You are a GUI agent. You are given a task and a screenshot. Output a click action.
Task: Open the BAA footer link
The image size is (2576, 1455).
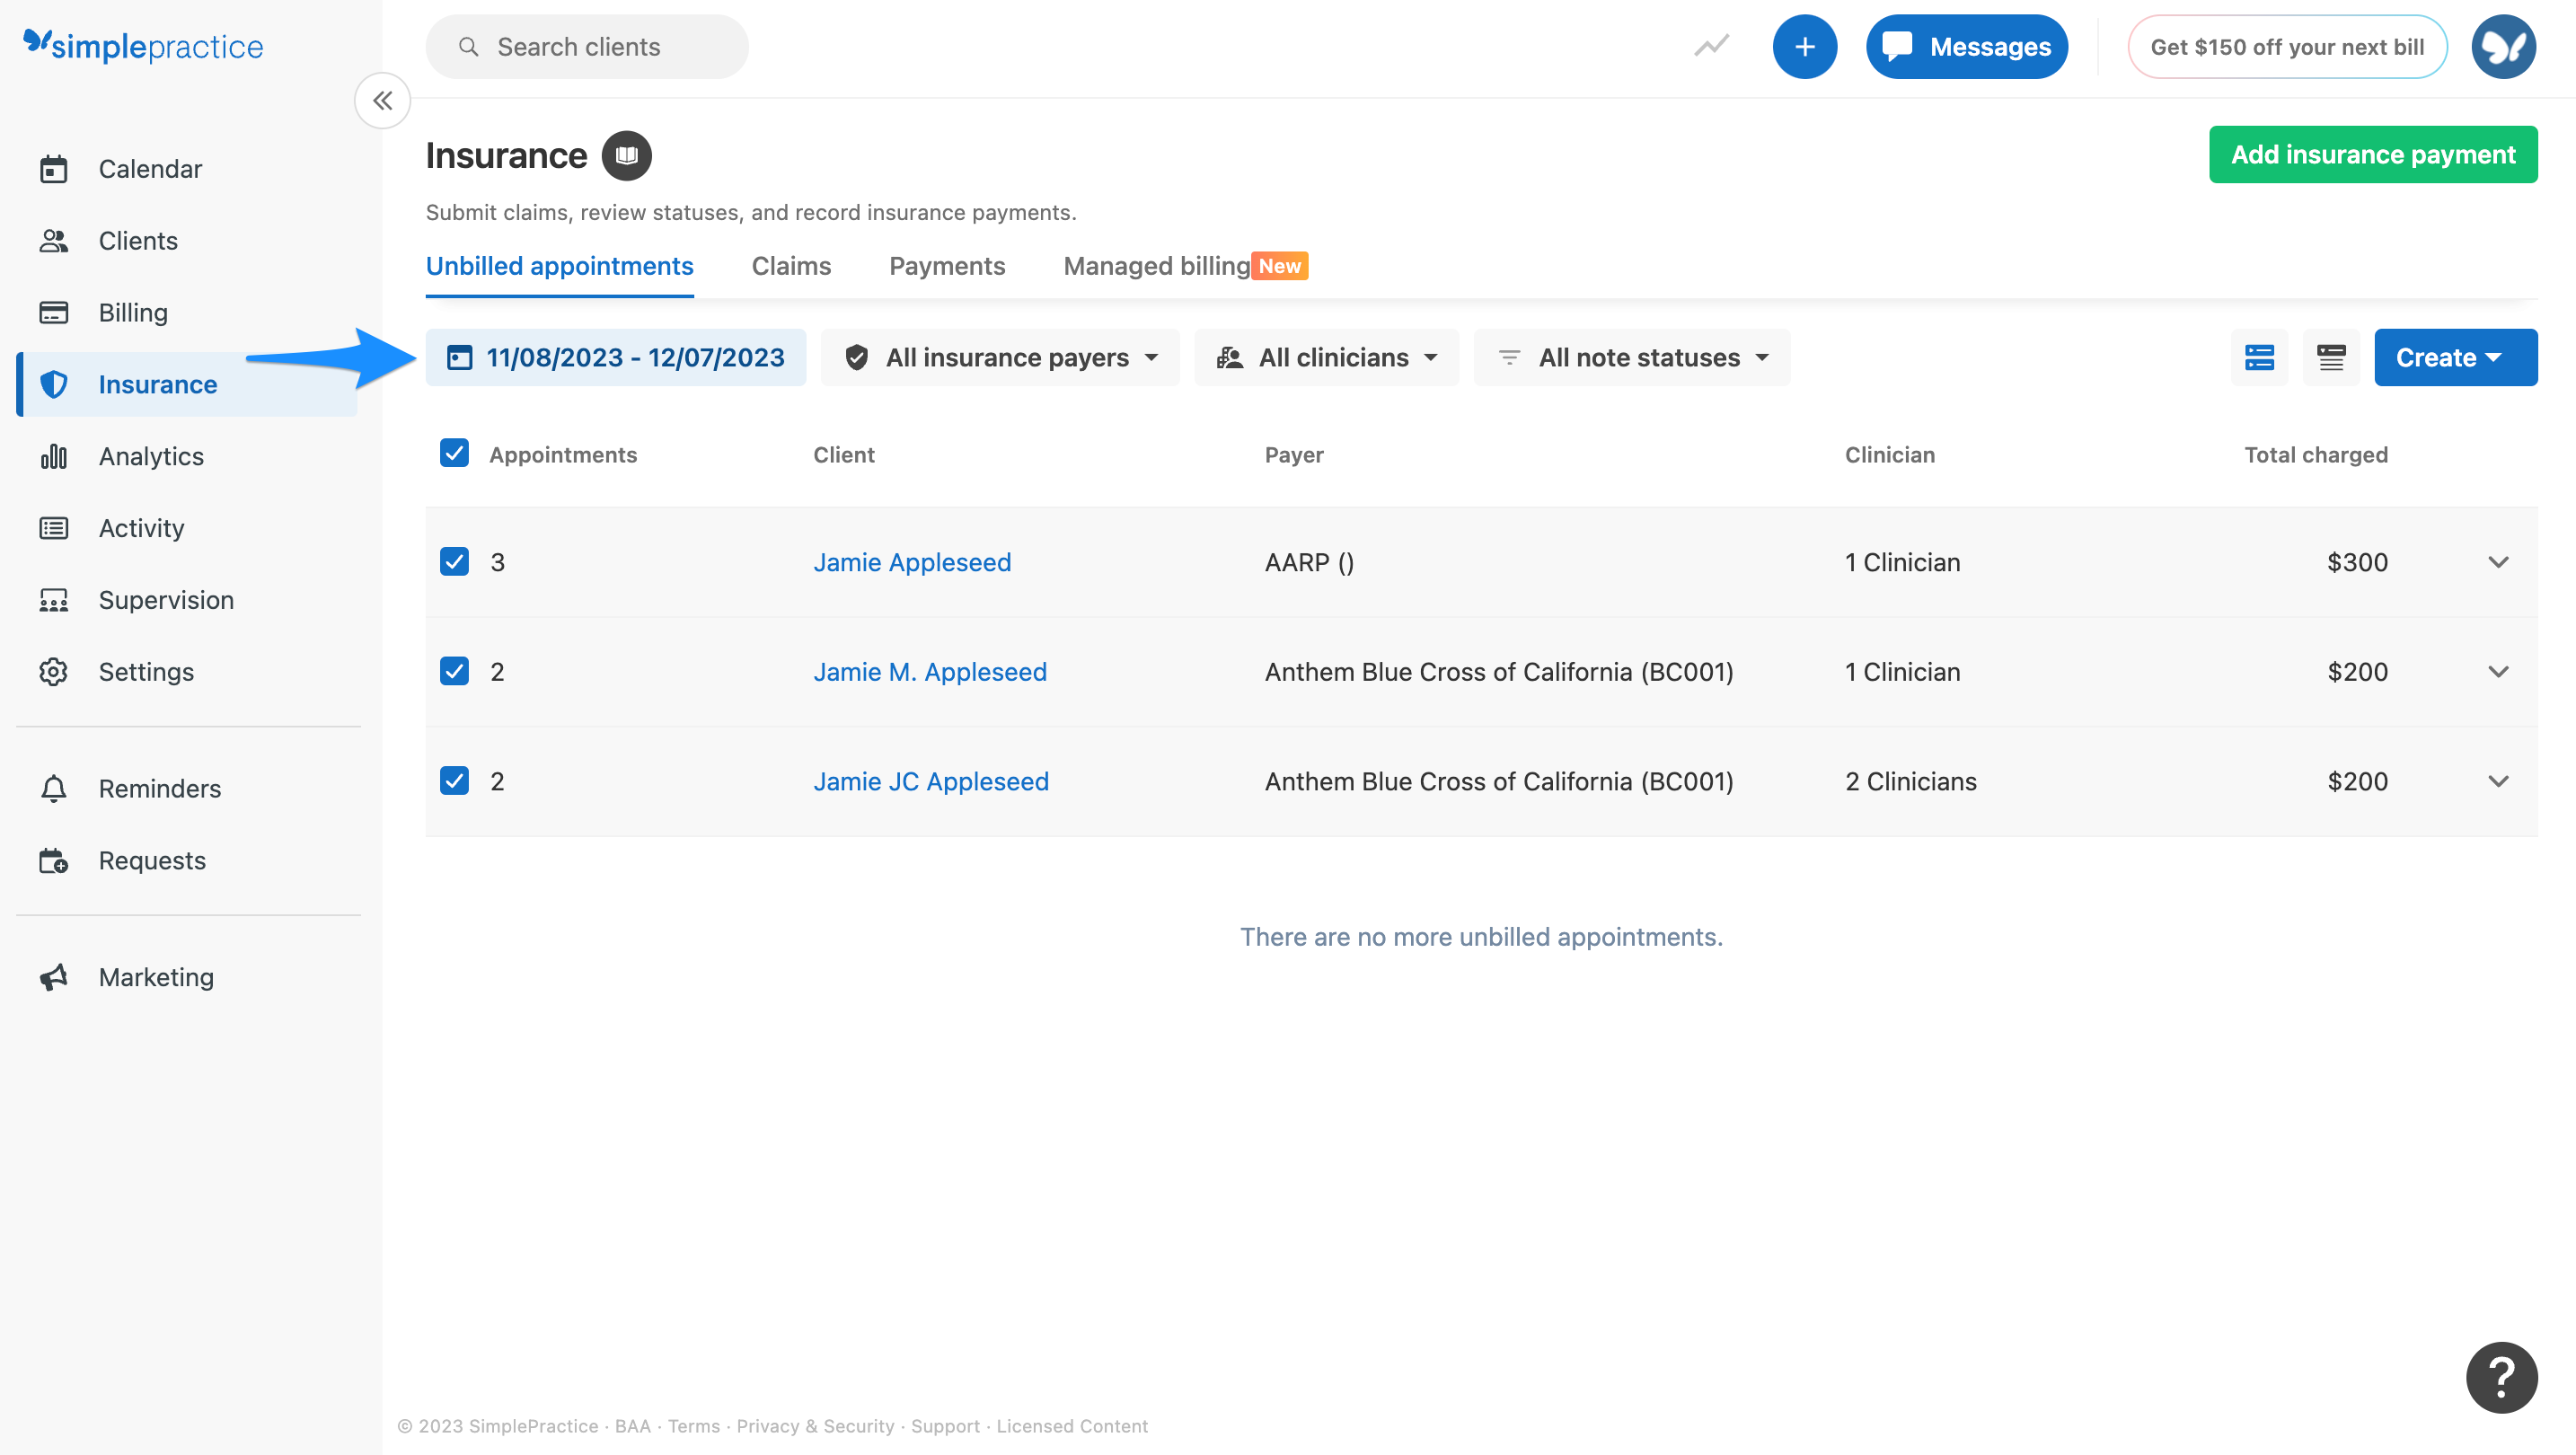(x=632, y=1426)
